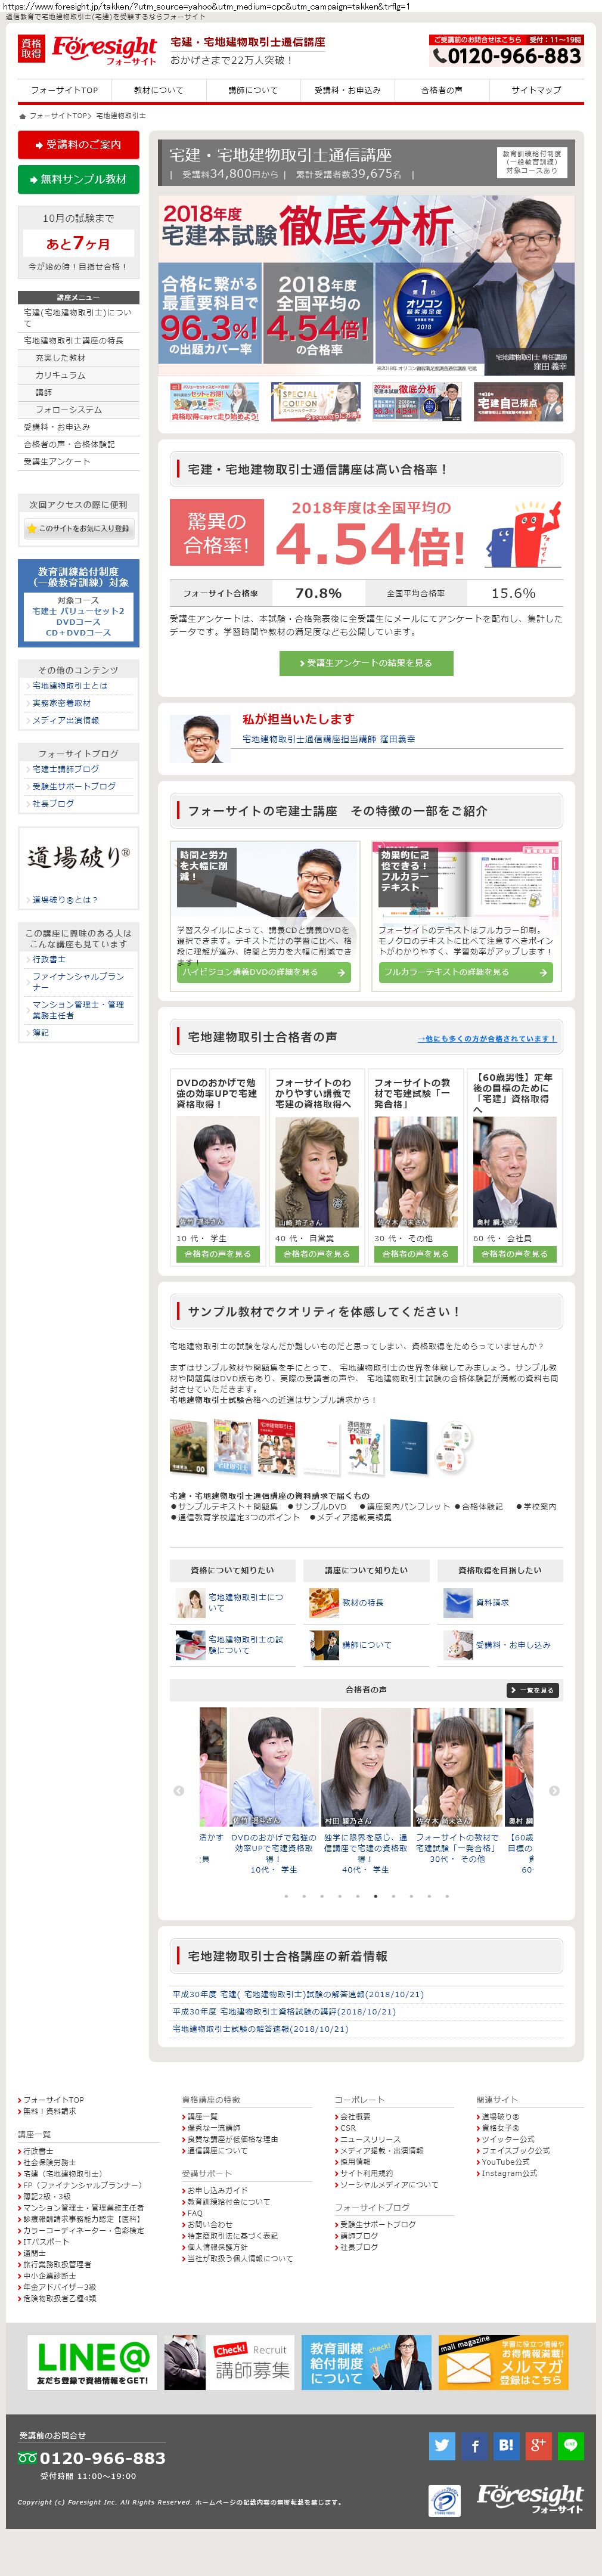Open ハイビジョン講義DVDの詳細を見る link
This screenshot has height=2576, width=602.
pyautogui.click(x=264, y=972)
